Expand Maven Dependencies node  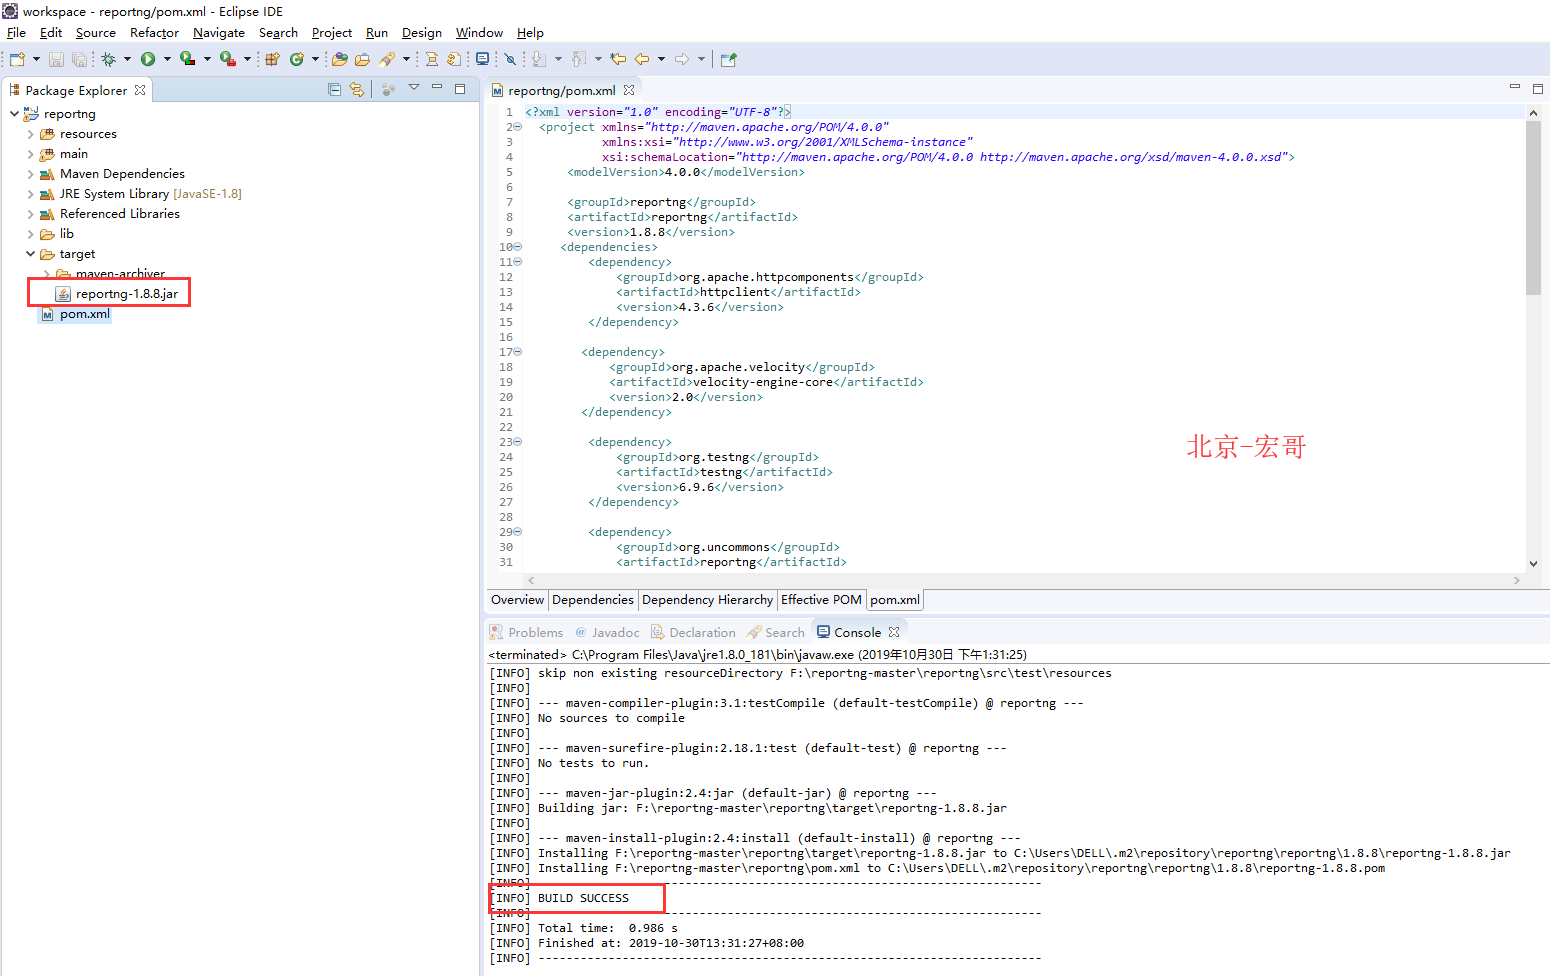click(30, 174)
